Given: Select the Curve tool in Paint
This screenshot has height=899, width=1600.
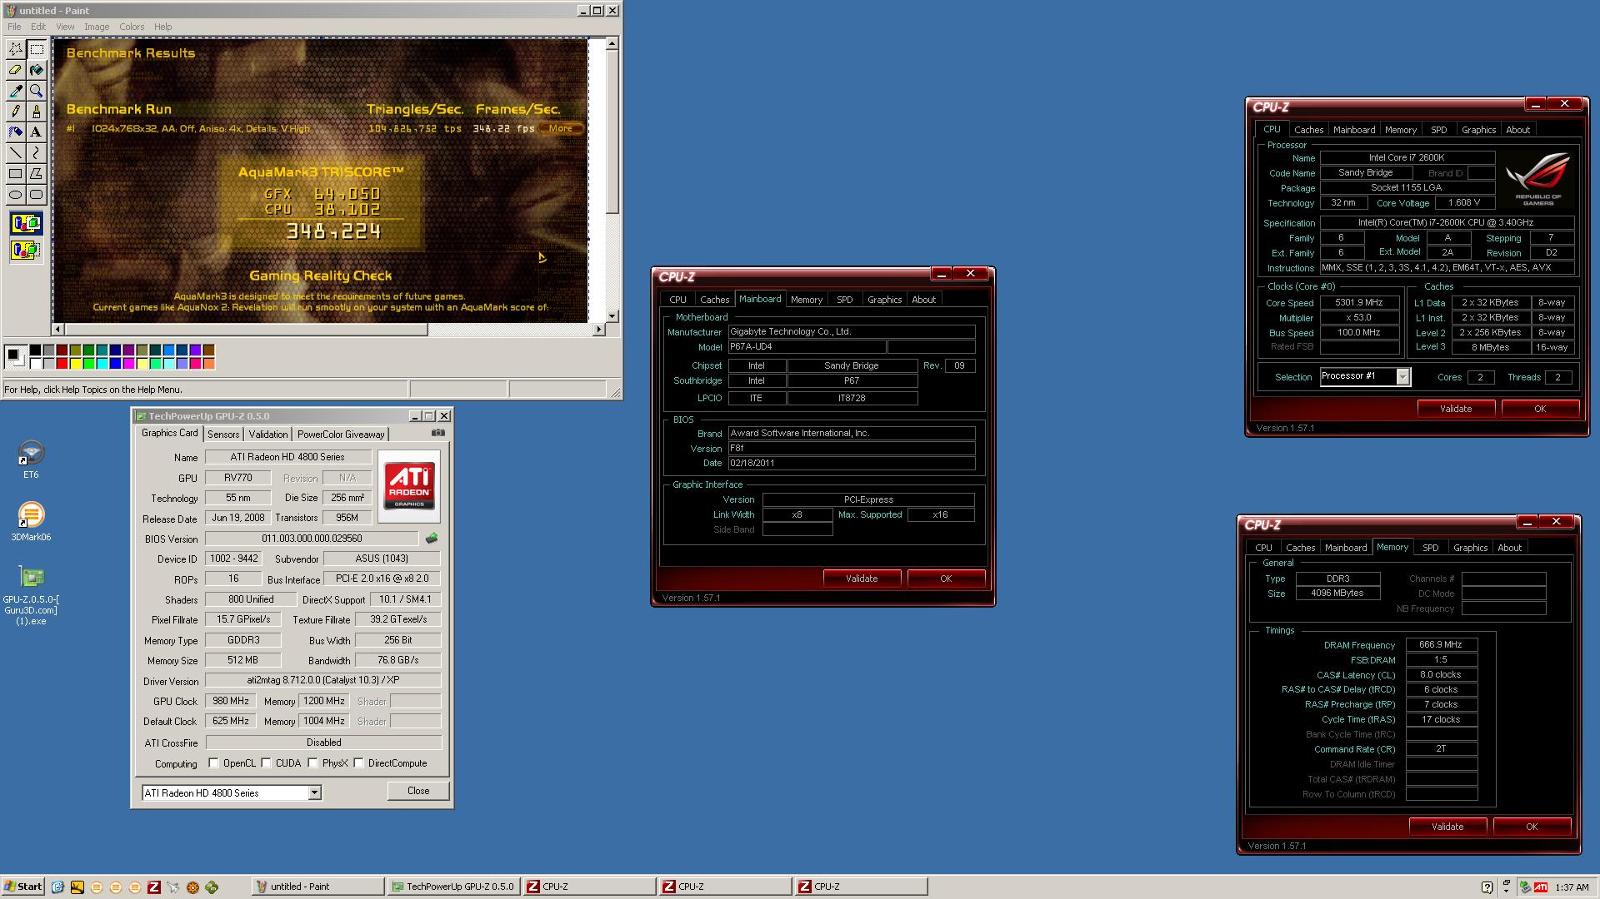Looking at the screenshot, I should [36, 153].
